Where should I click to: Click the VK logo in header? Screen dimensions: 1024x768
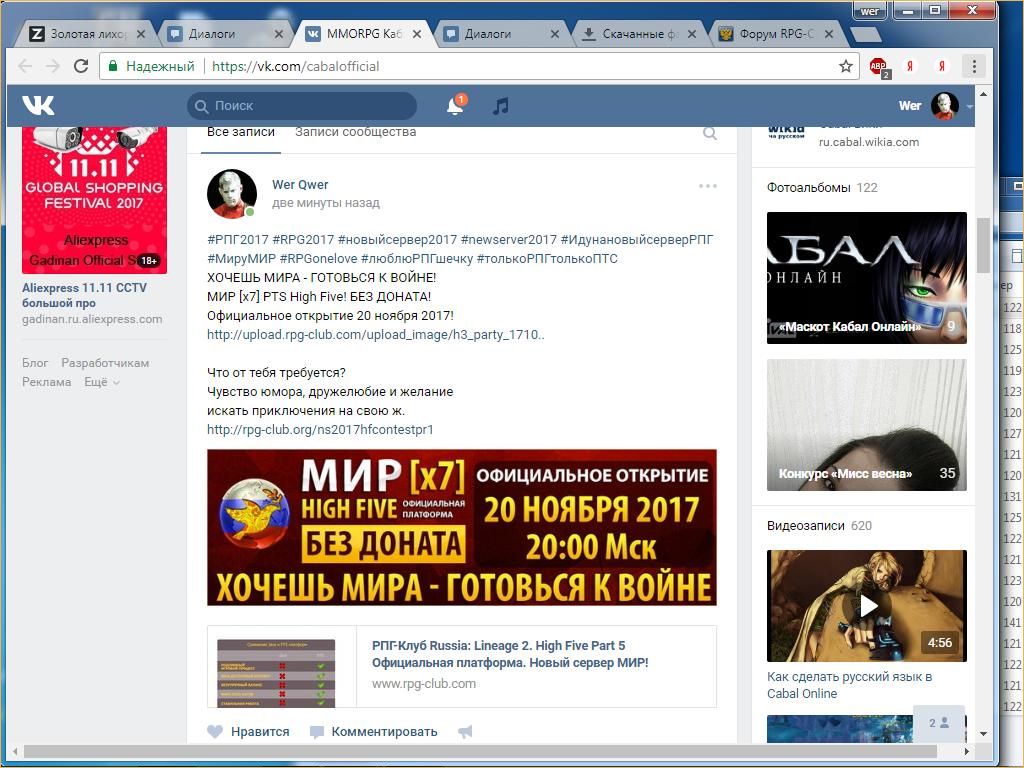[x=38, y=105]
